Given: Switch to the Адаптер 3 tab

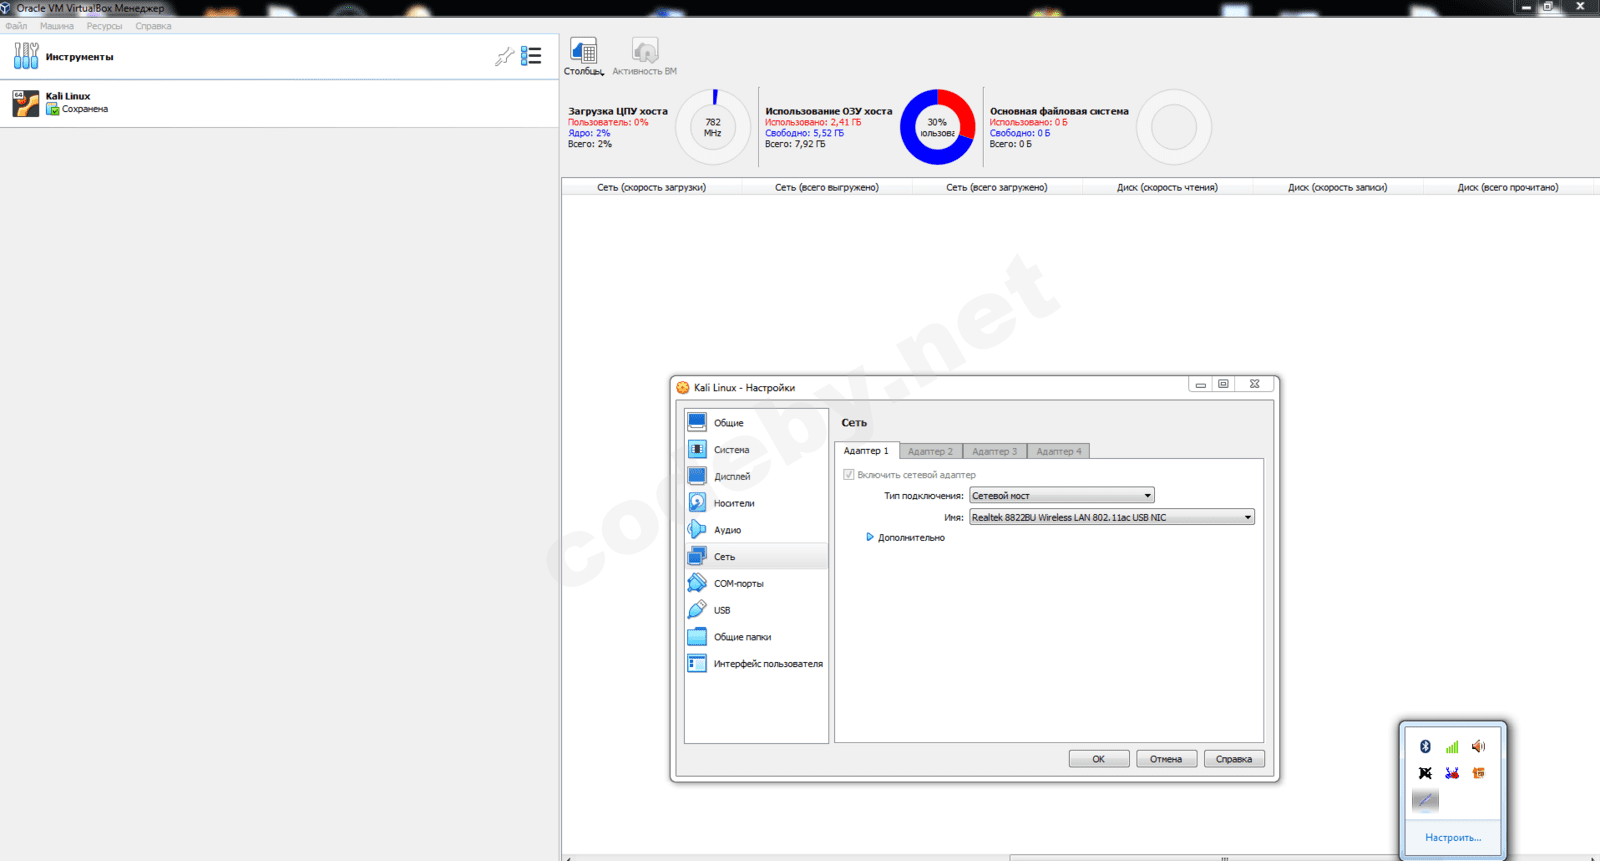Looking at the screenshot, I should tap(994, 451).
